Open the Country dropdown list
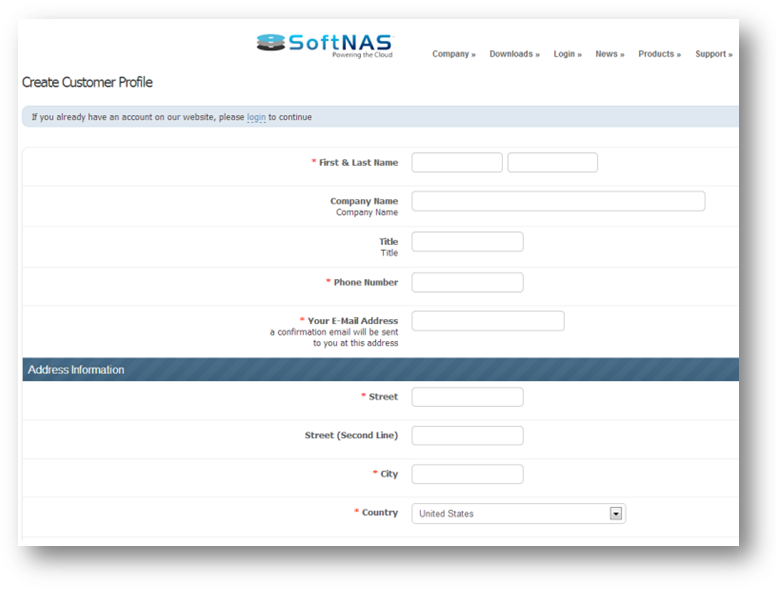 point(510,514)
